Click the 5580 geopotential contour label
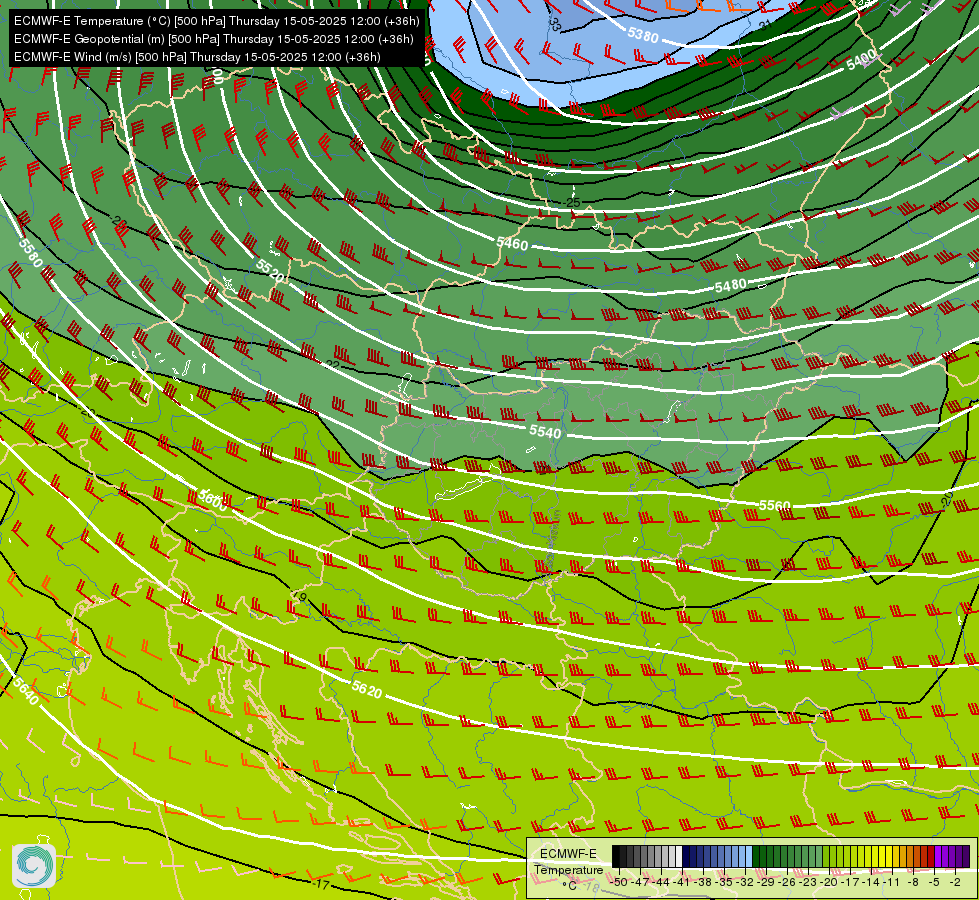 click(x=30, y=252)
